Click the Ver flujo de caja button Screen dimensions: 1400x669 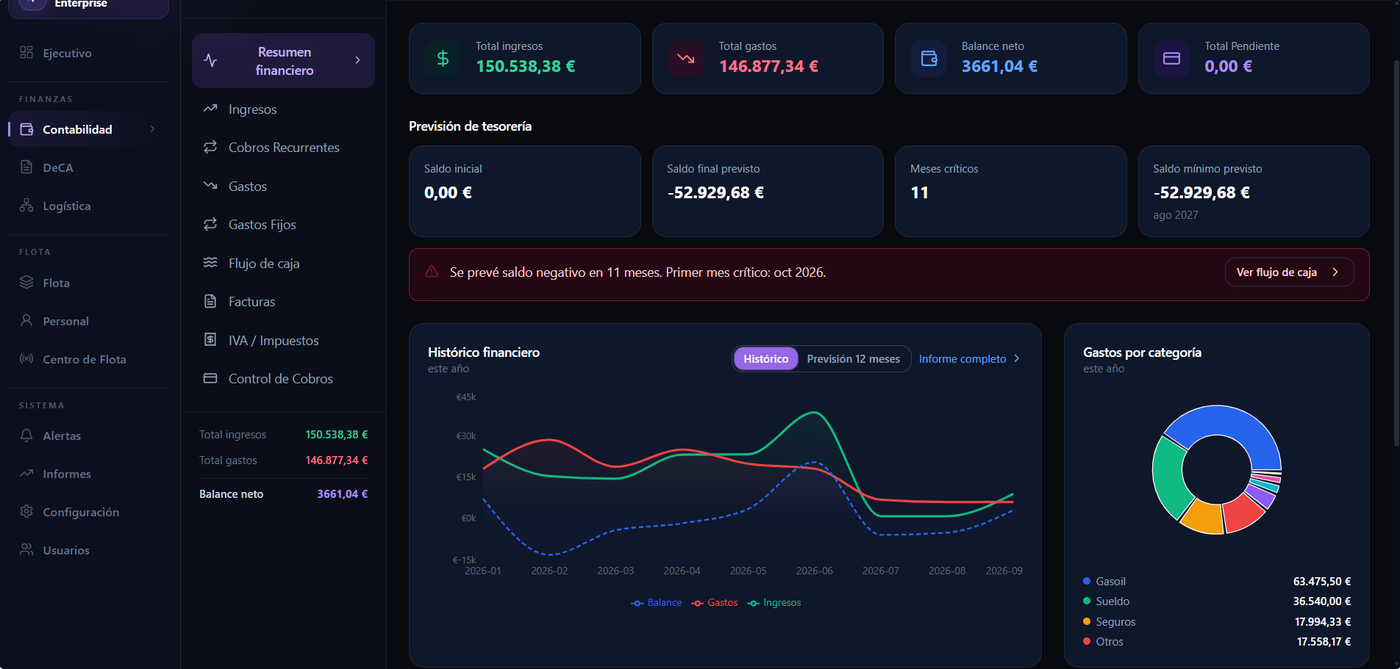tap(1289, 272)
